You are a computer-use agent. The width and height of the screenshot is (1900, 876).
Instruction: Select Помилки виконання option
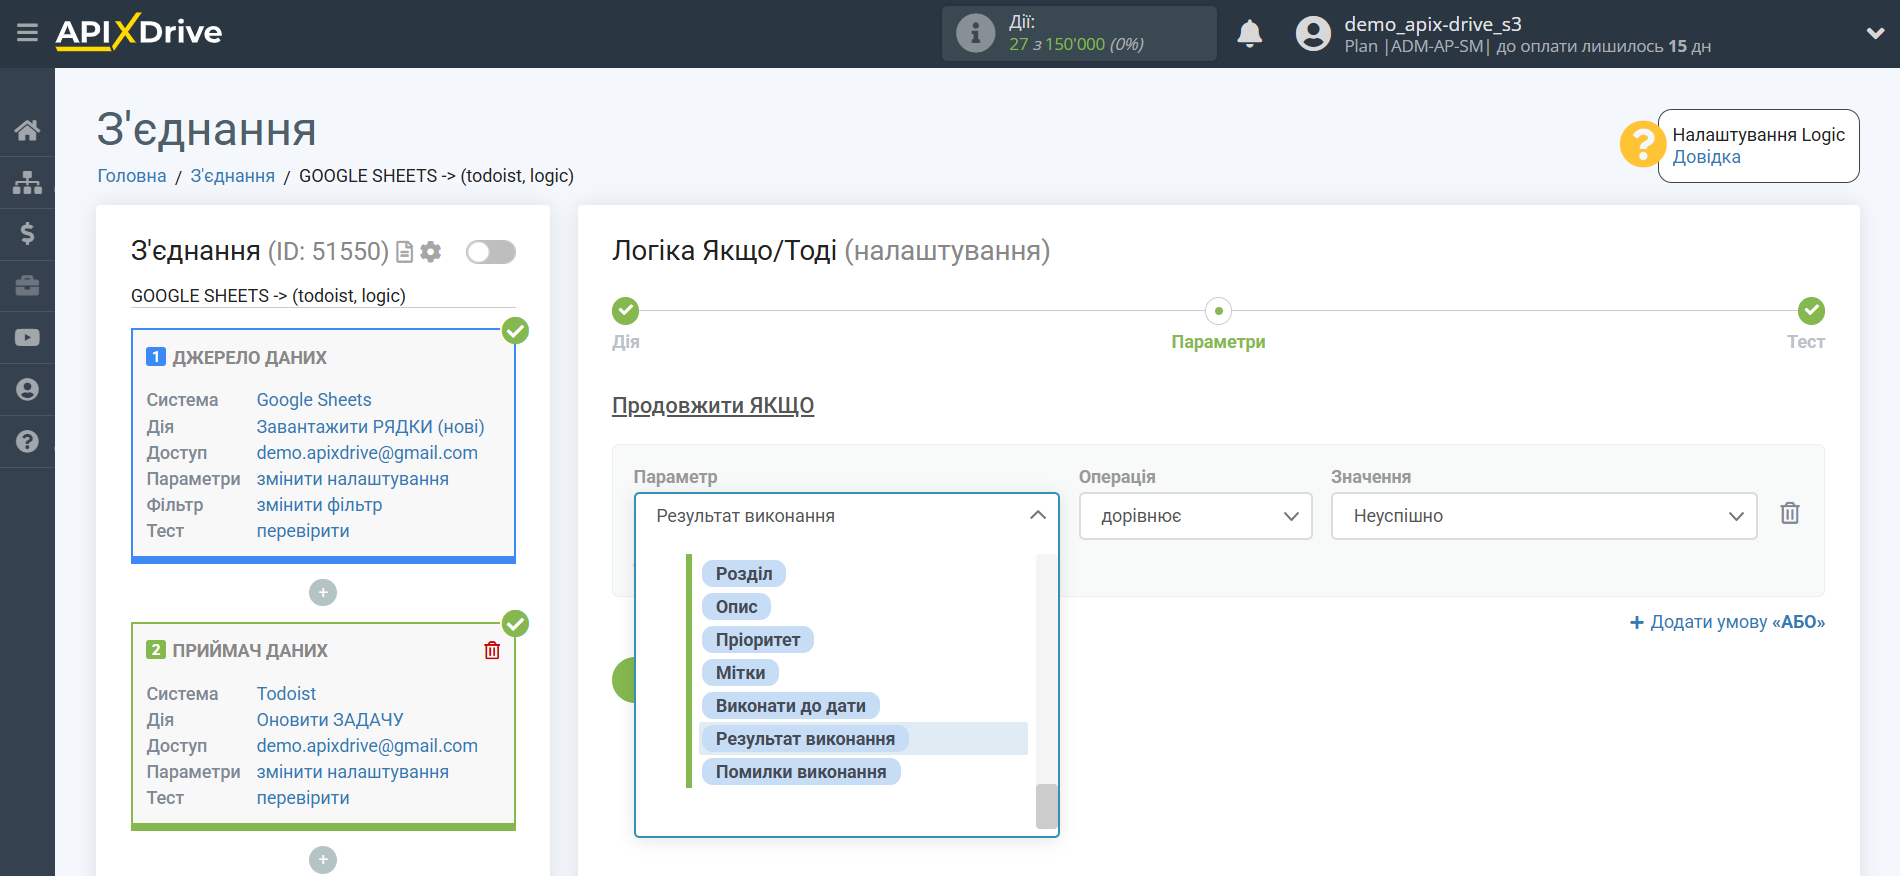click(x=801, y=772)
